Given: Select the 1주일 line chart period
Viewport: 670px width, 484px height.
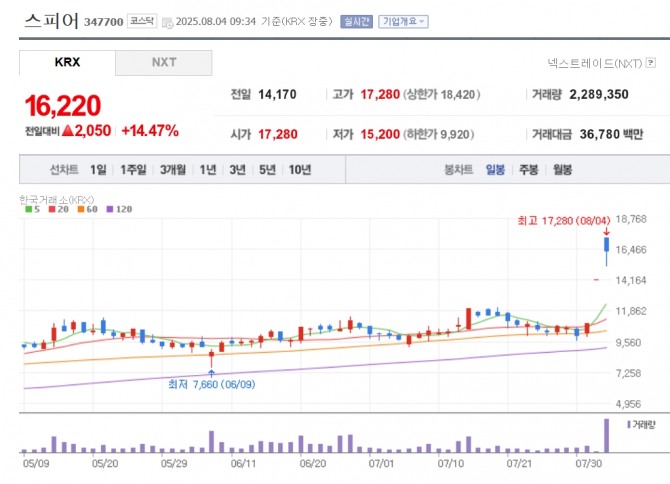Looking at the screenshot, I should [133, 170].
